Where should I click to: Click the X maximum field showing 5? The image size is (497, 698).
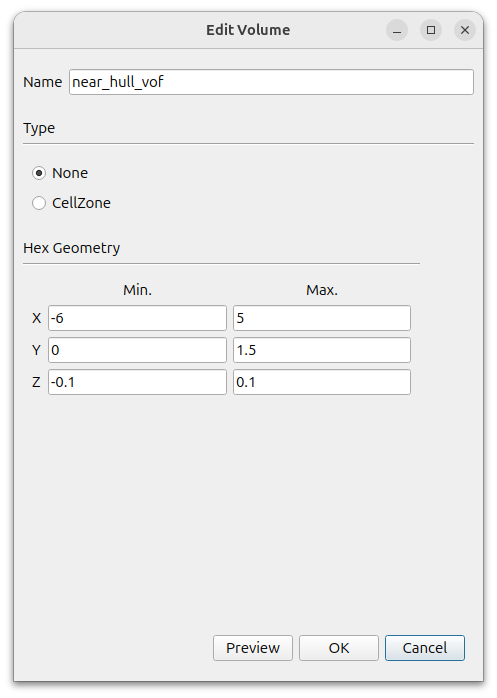tap(322, 318)
